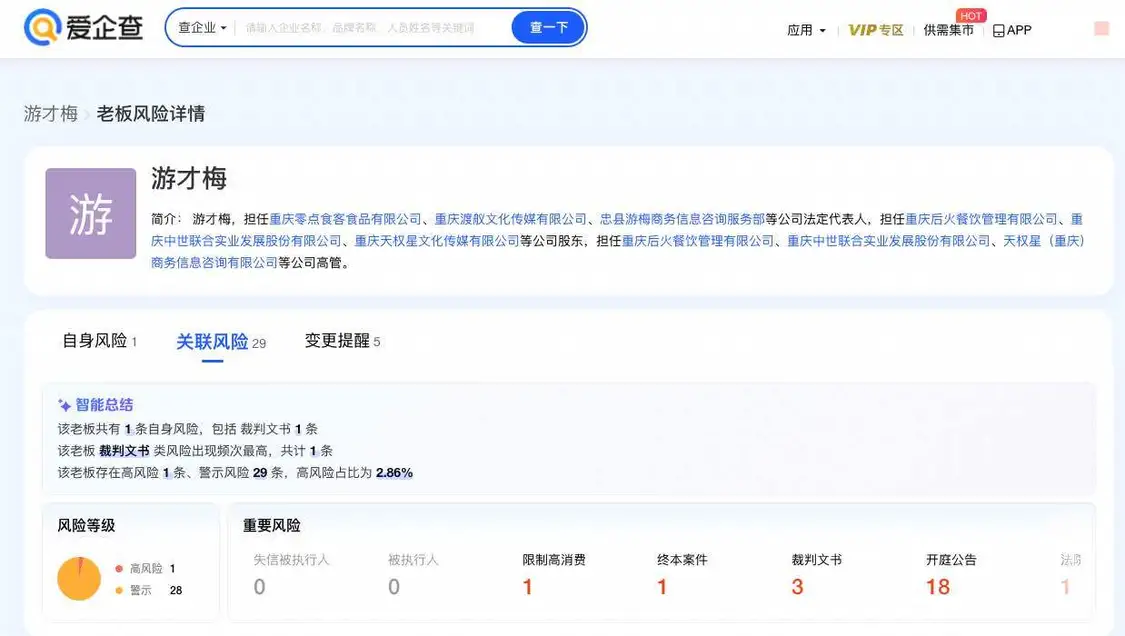This screenshot has width=1125, height=636.
Task: Focus the company name search field
Action: click(372, 28)
